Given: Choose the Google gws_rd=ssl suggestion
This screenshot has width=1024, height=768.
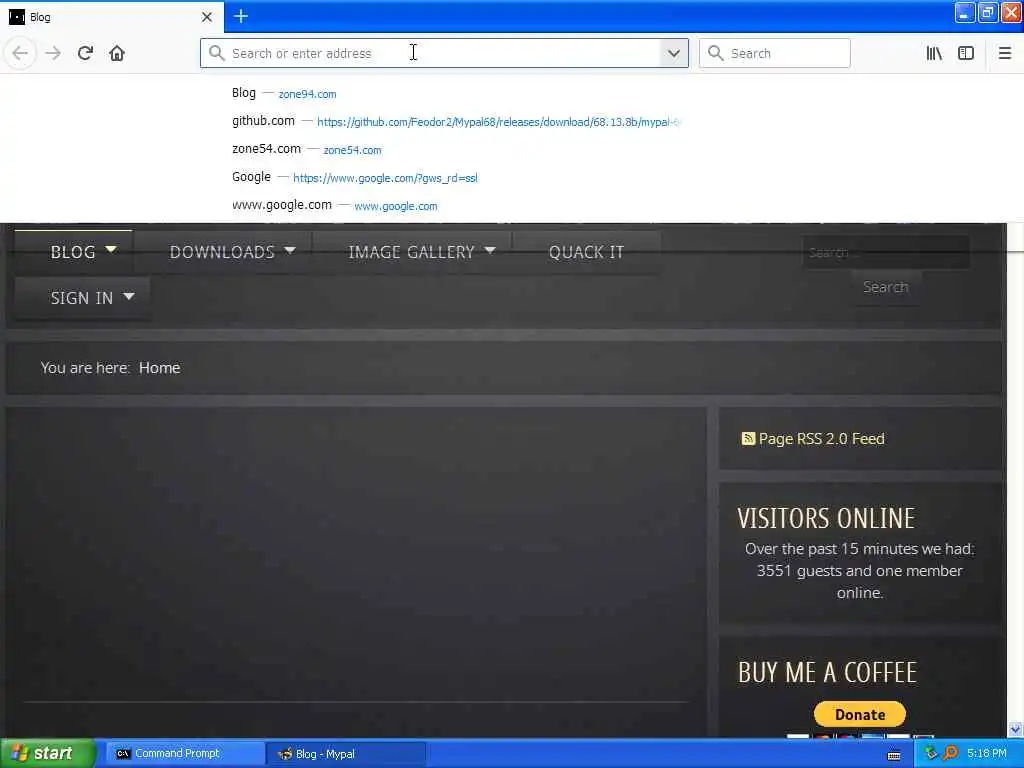Looking at the screenshot, I should [457, 178].
